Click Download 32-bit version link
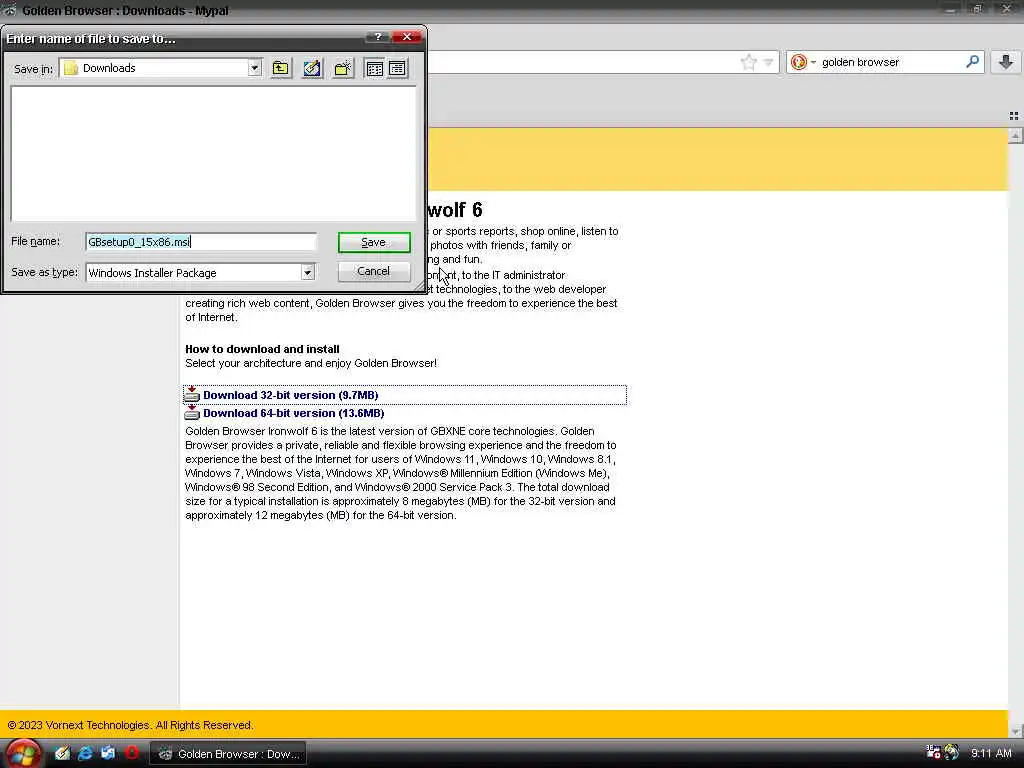This screenshot has width=1024, height=768. tap(291, 395)
